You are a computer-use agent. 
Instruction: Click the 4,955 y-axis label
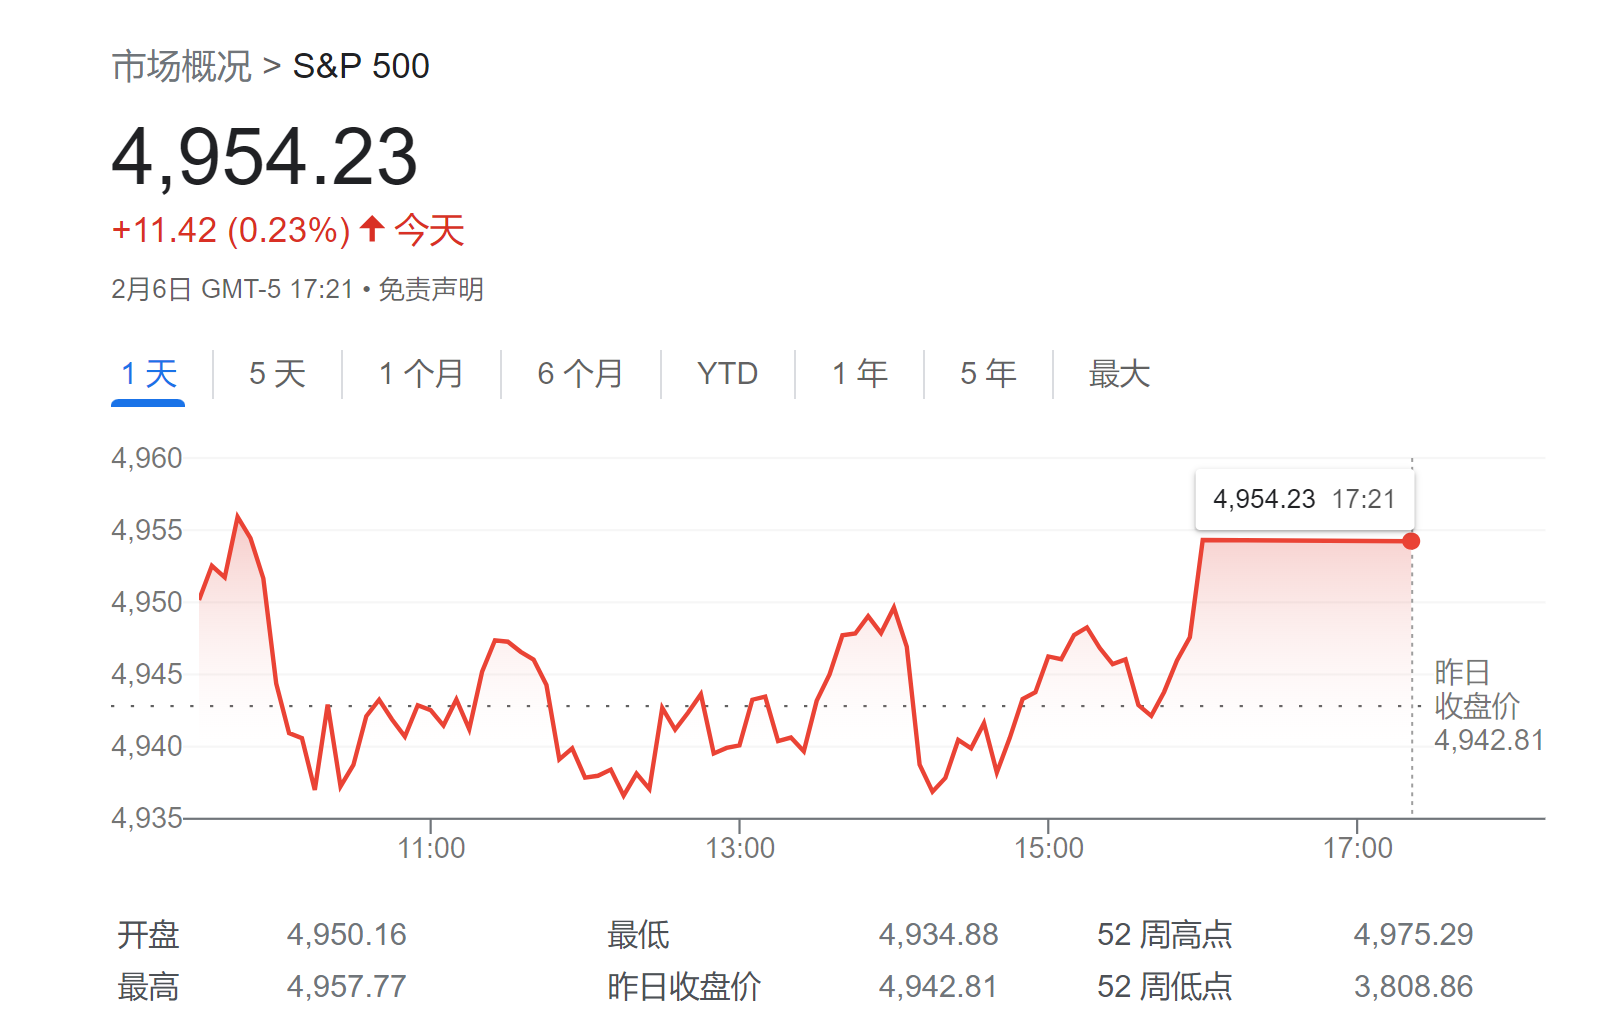(147, 530)
